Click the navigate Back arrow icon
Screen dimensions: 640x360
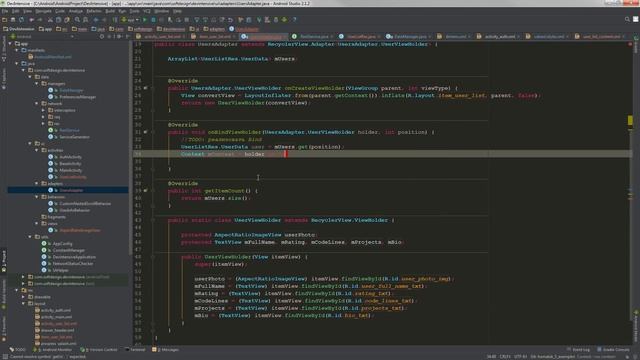[x=96, y=20]
